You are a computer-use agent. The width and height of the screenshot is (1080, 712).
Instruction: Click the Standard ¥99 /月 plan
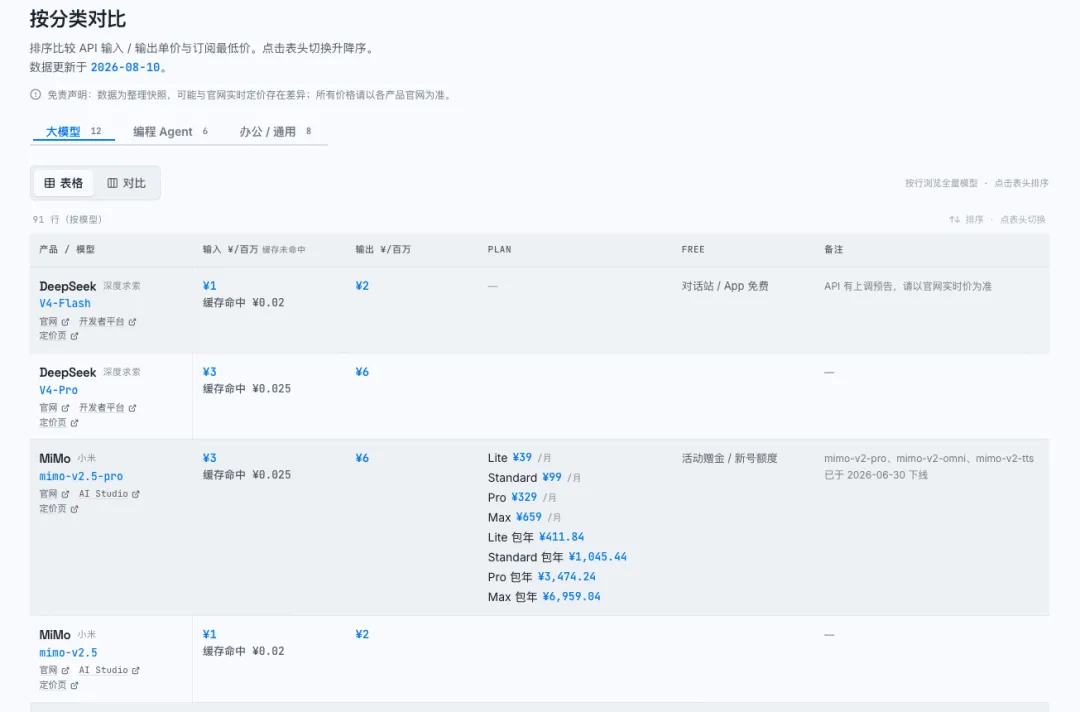coord(534,478)
